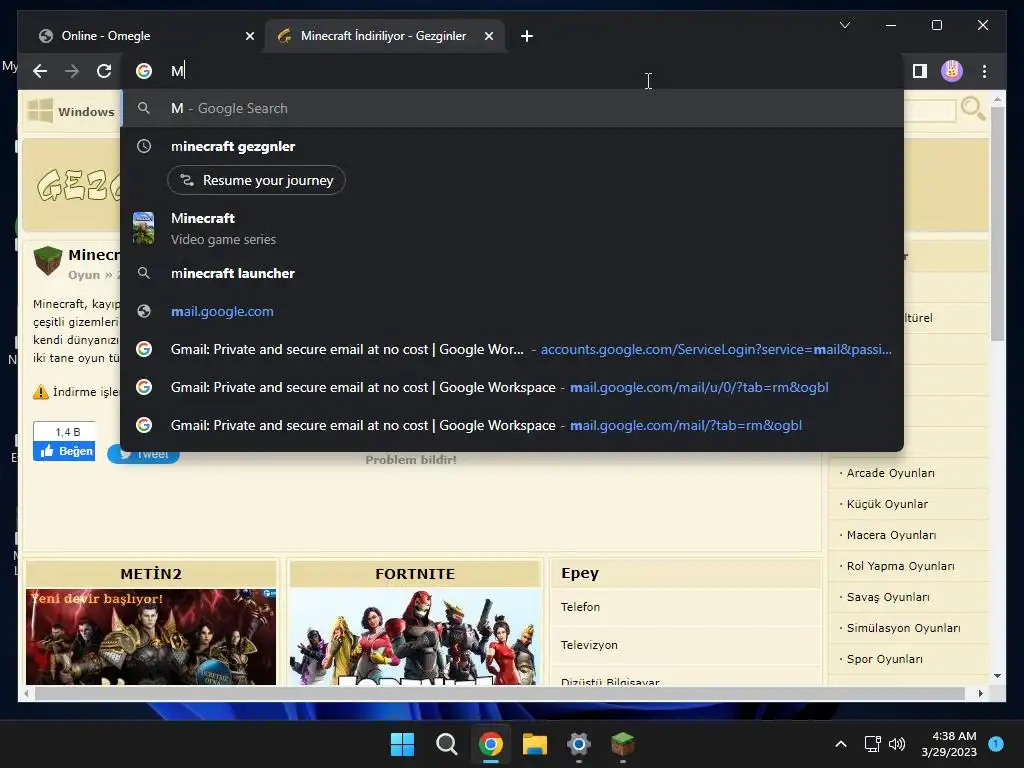The width and height of the screenshot is (1024, 768).
Task: Open Settings gear icon on the taskbar
Action: [x=579, y=744]
